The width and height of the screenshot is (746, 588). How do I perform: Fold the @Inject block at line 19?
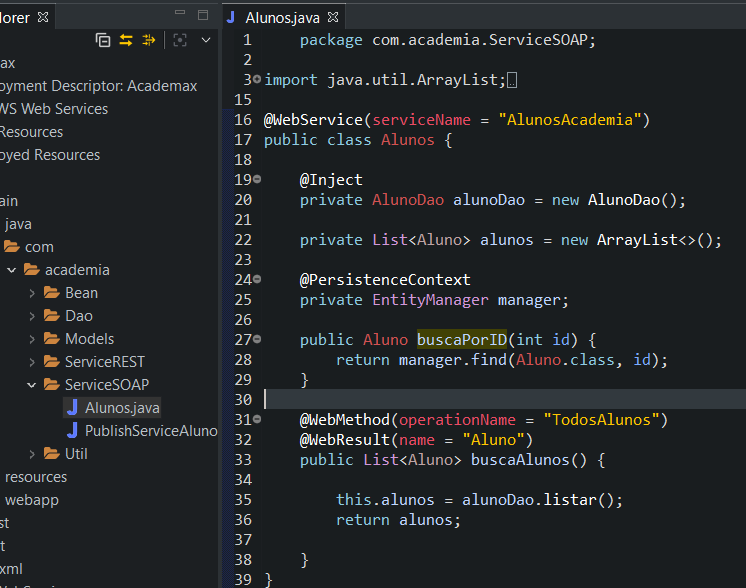click(257, 179)
